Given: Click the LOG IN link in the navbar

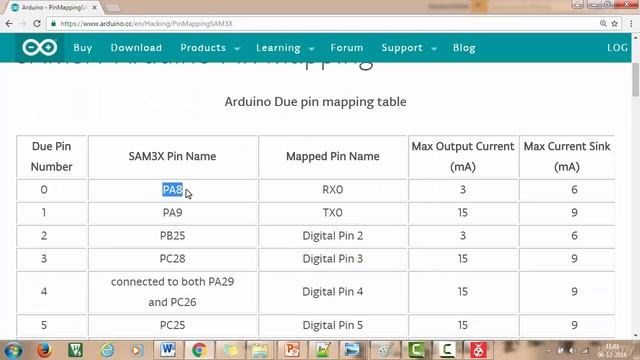Looking at the screenshot, I should tap(617, 48).
